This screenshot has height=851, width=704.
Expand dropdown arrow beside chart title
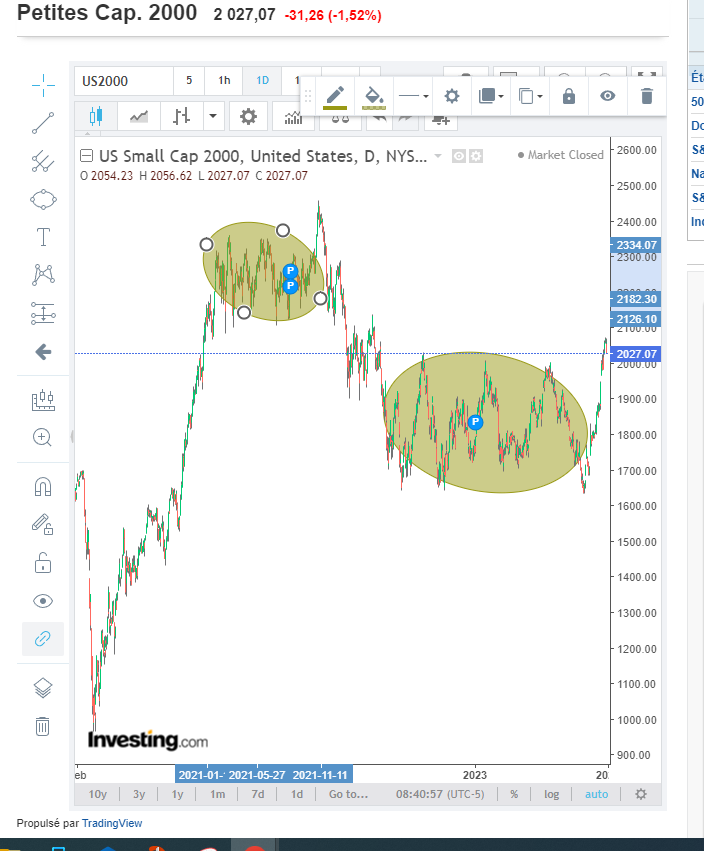coord(438,156)
